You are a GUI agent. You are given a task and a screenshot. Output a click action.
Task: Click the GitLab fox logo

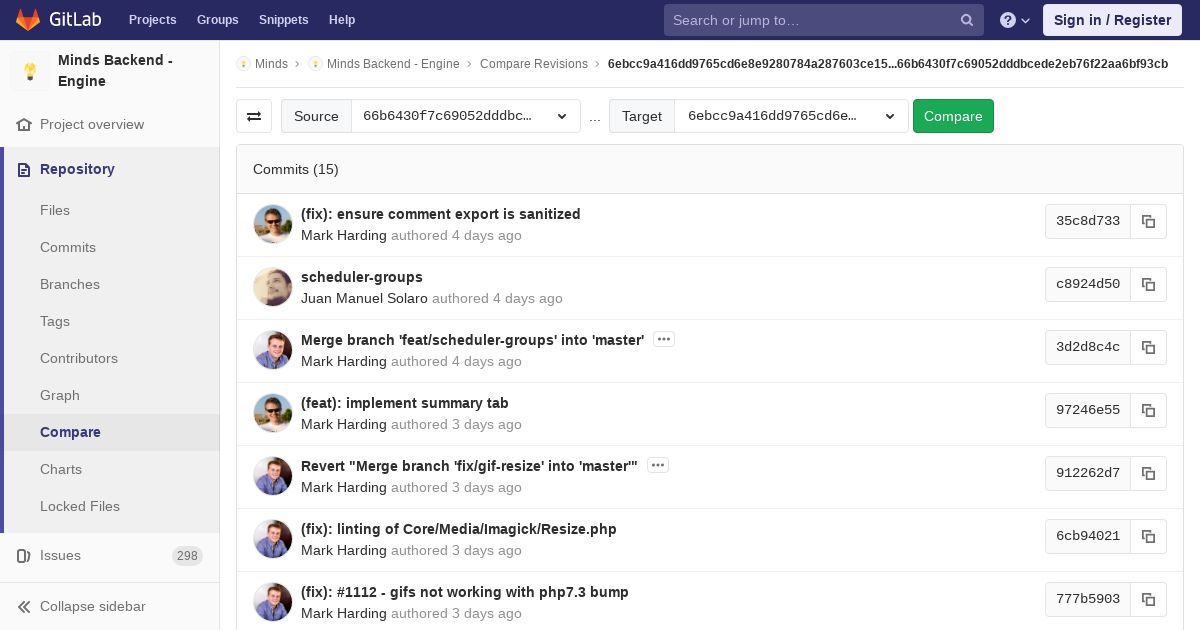pyautogui.click(x=28, y=20)
